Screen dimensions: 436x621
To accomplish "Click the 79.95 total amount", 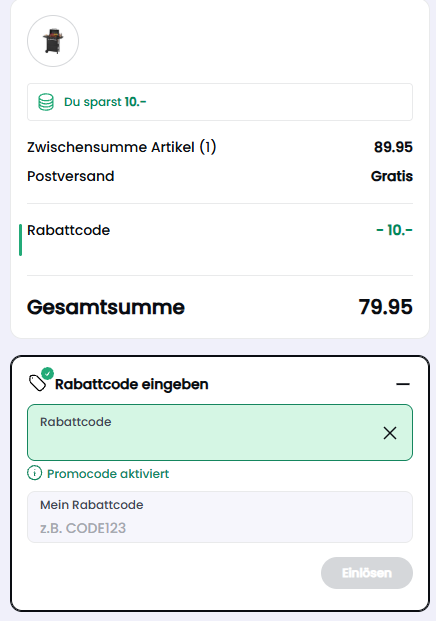I will pyautogui.click(x=385, y=307).
